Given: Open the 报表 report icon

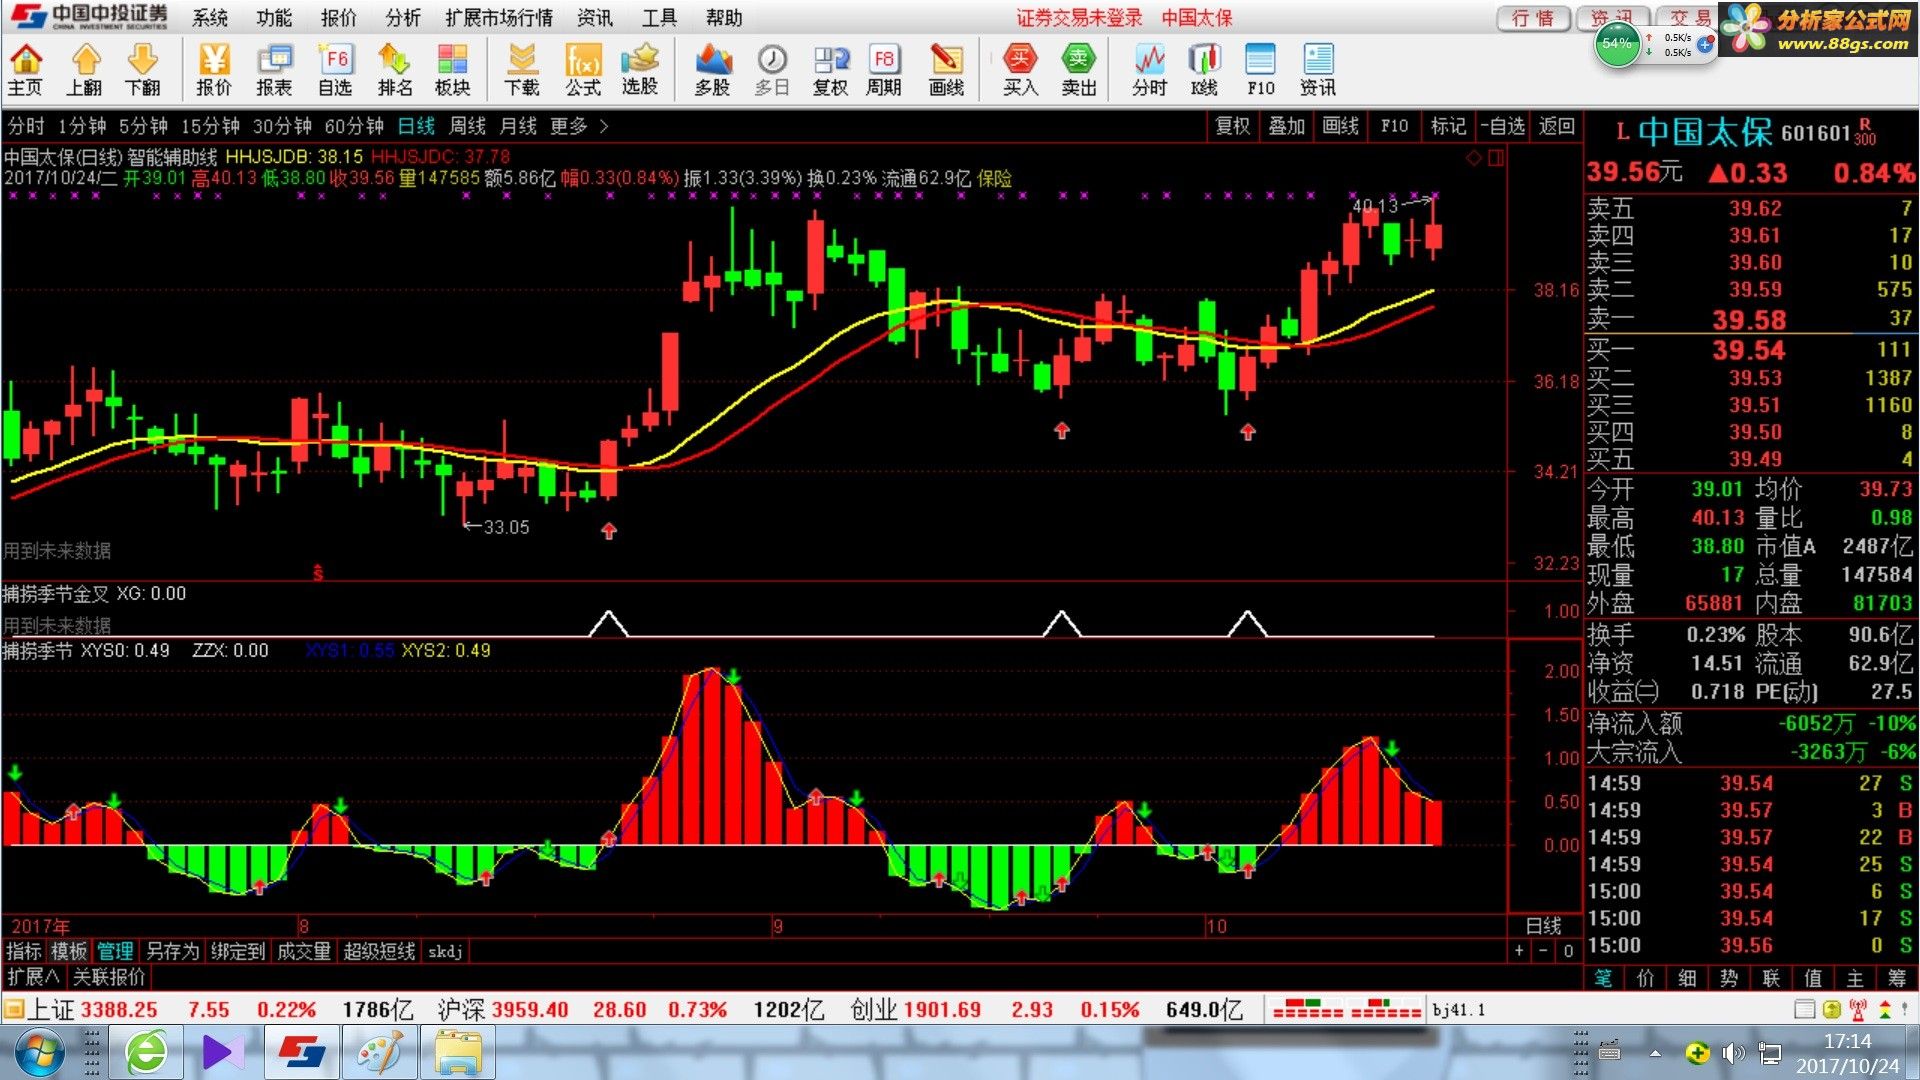Looking at the screenshot, I should click(274, 70).
